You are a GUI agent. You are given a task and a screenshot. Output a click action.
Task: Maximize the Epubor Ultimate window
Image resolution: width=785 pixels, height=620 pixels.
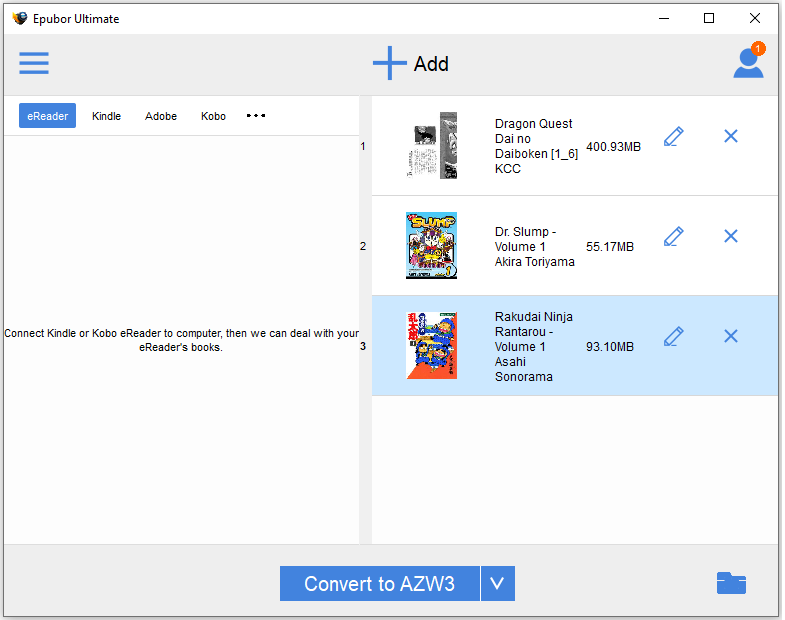point(709,19)
